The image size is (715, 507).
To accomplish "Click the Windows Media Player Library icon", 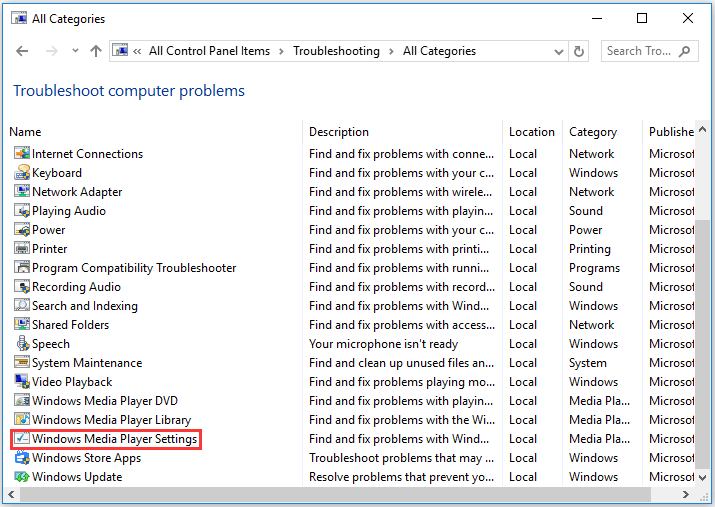I will pos(21,419).
